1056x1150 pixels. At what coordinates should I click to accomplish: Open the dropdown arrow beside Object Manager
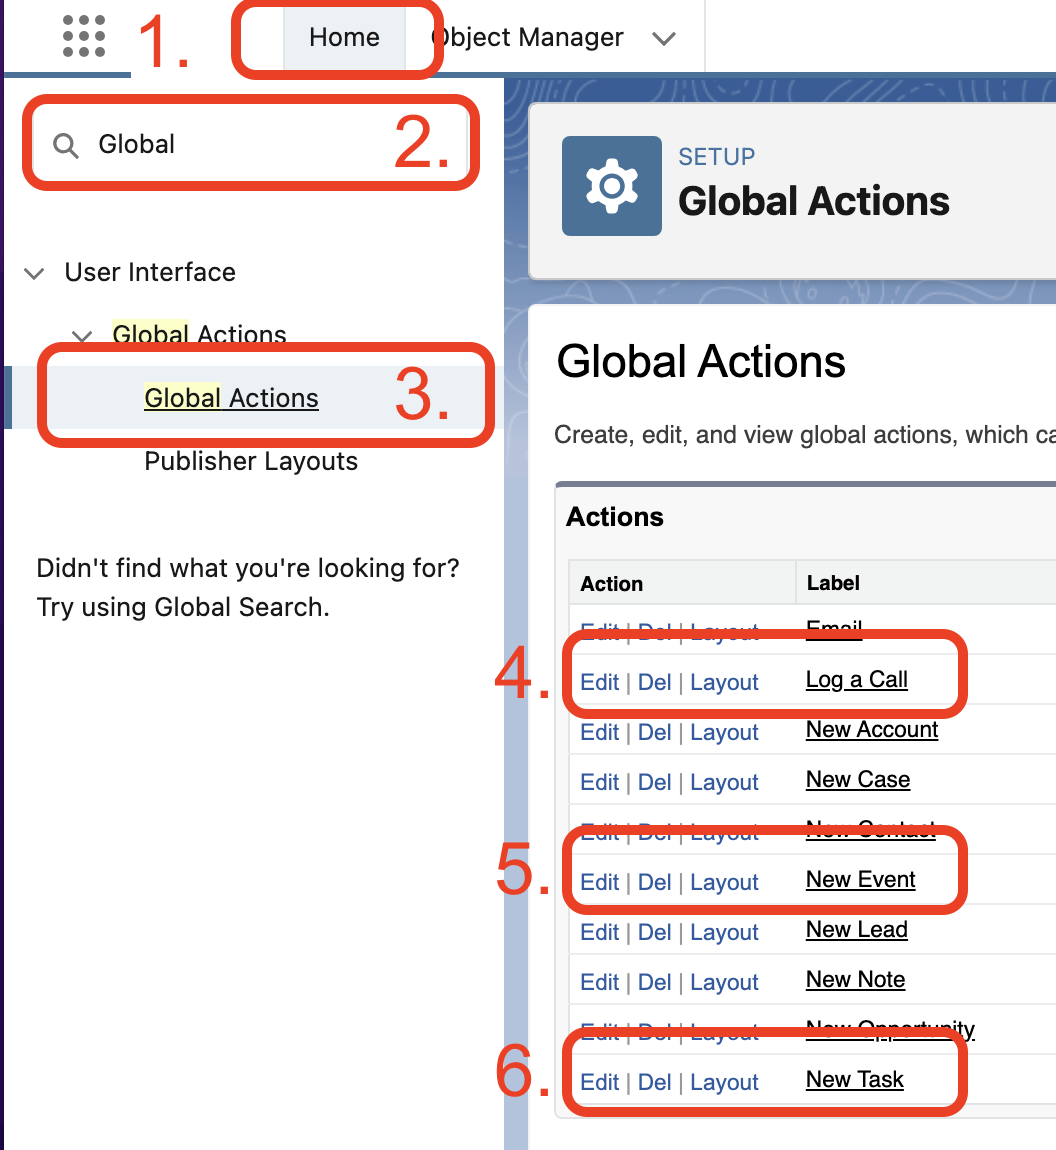tap(664, 38)
